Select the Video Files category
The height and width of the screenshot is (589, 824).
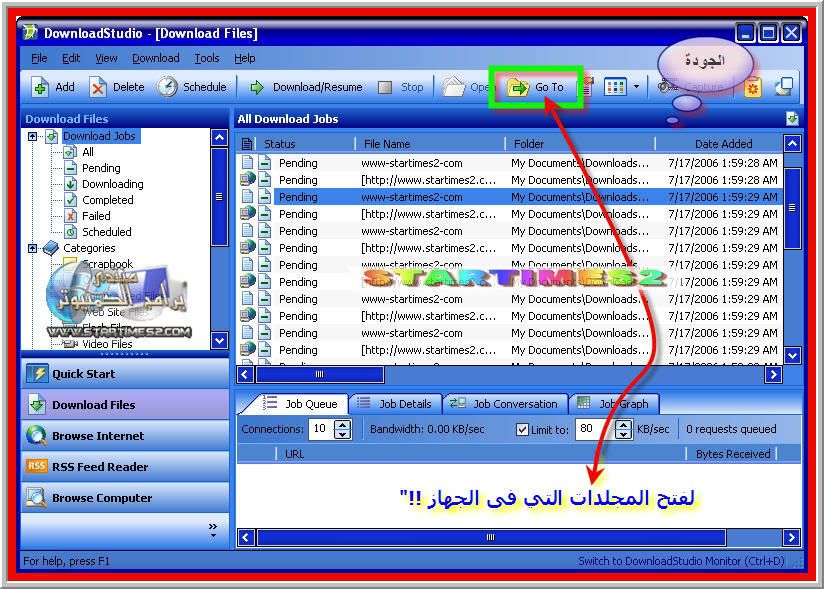(x=107, y=344)
